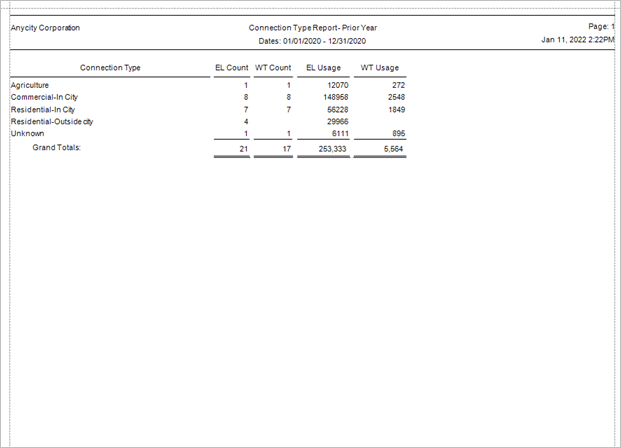Click the Page number label
Viewport: 621px width, 448px height.
click(601, 27)
